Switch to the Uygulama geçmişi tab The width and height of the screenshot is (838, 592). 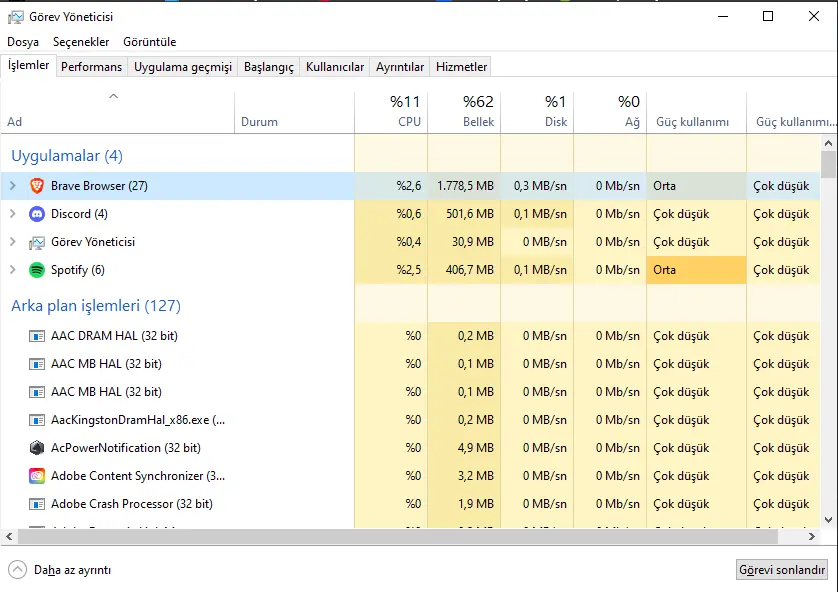coord(183,67)
